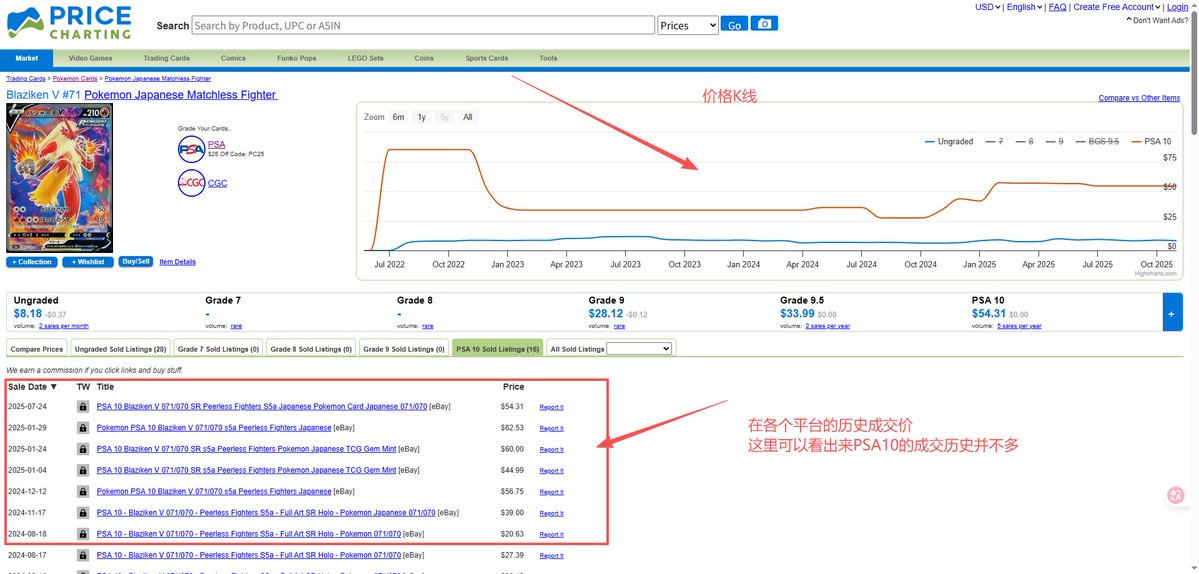Click the Login link
This screenshot has width=1199, height=574.
point(1177,7)
